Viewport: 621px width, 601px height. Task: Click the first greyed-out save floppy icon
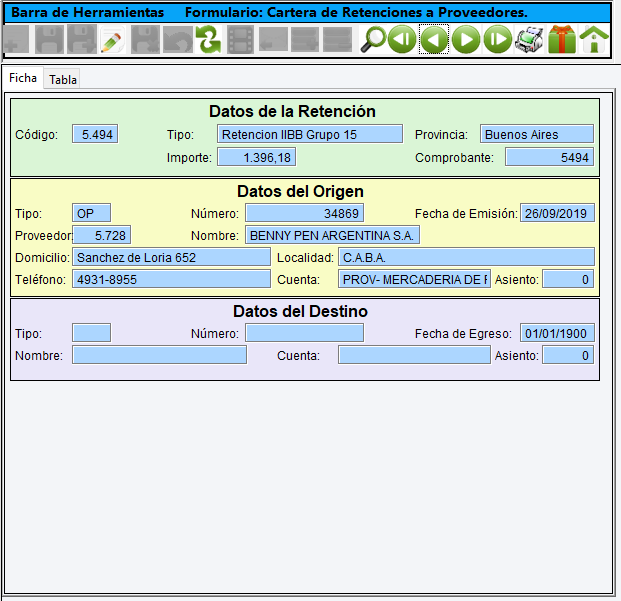click(x=49, y=39)
